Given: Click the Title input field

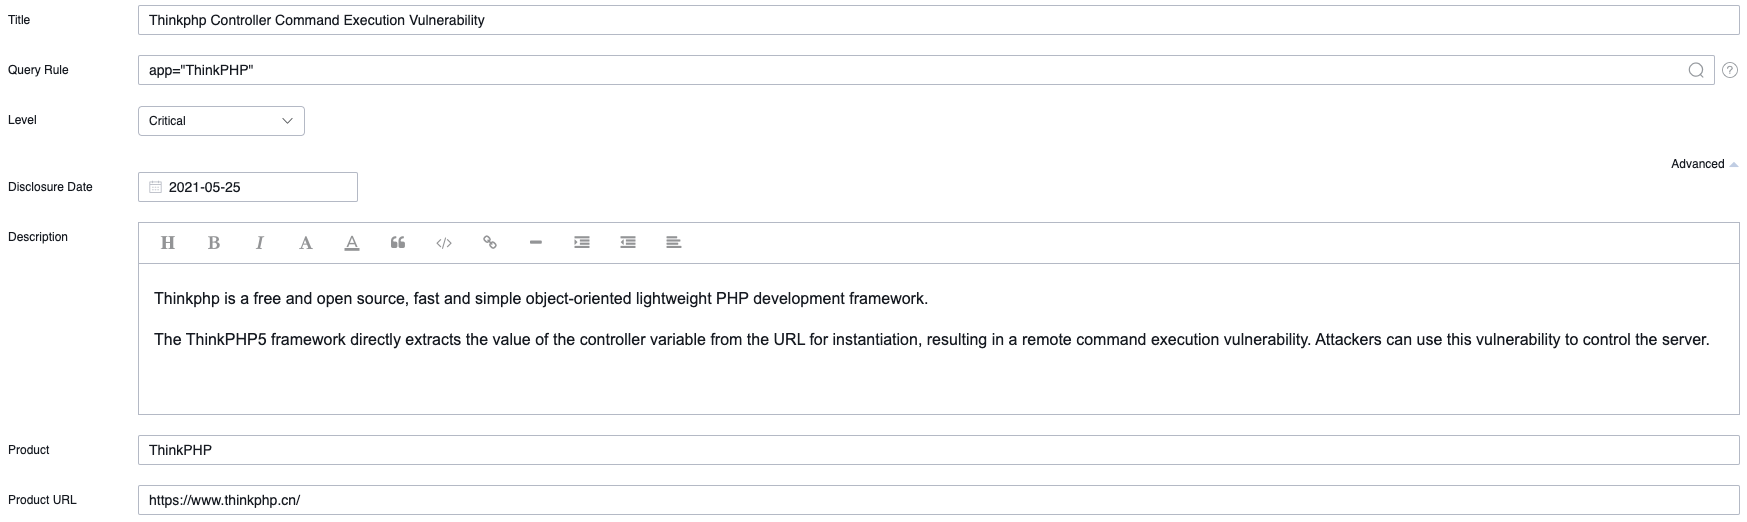Looking at the screenshot, I should tap(938, 20).
